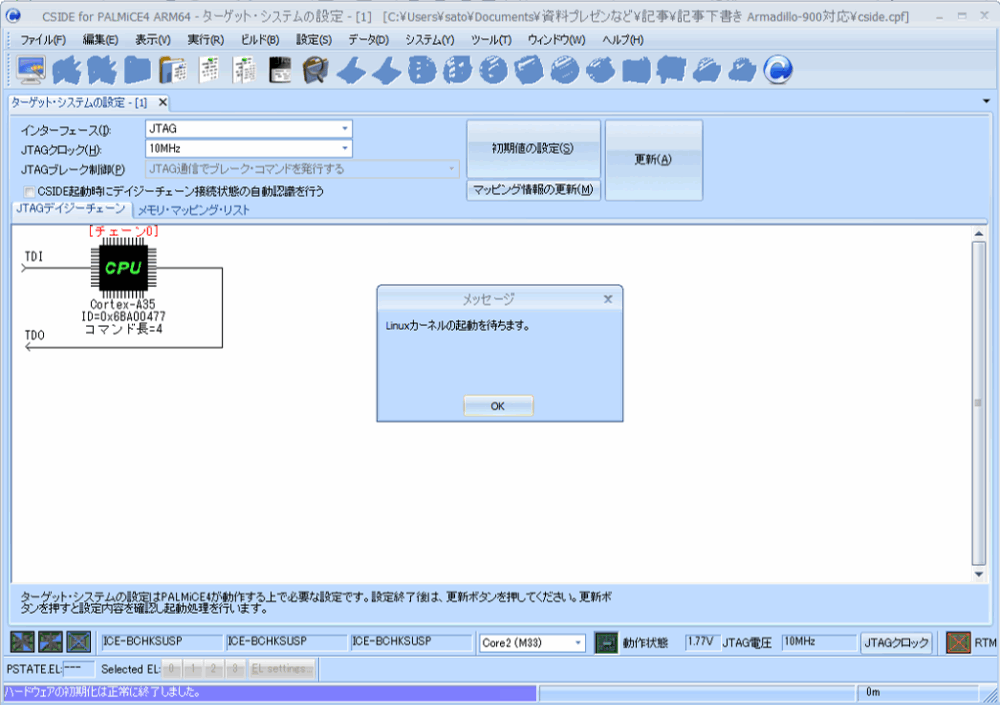Click the operation status monitor icon
Image resolution: width=1000 pixels, height=705 pixels.
click(x=605, y=643)
